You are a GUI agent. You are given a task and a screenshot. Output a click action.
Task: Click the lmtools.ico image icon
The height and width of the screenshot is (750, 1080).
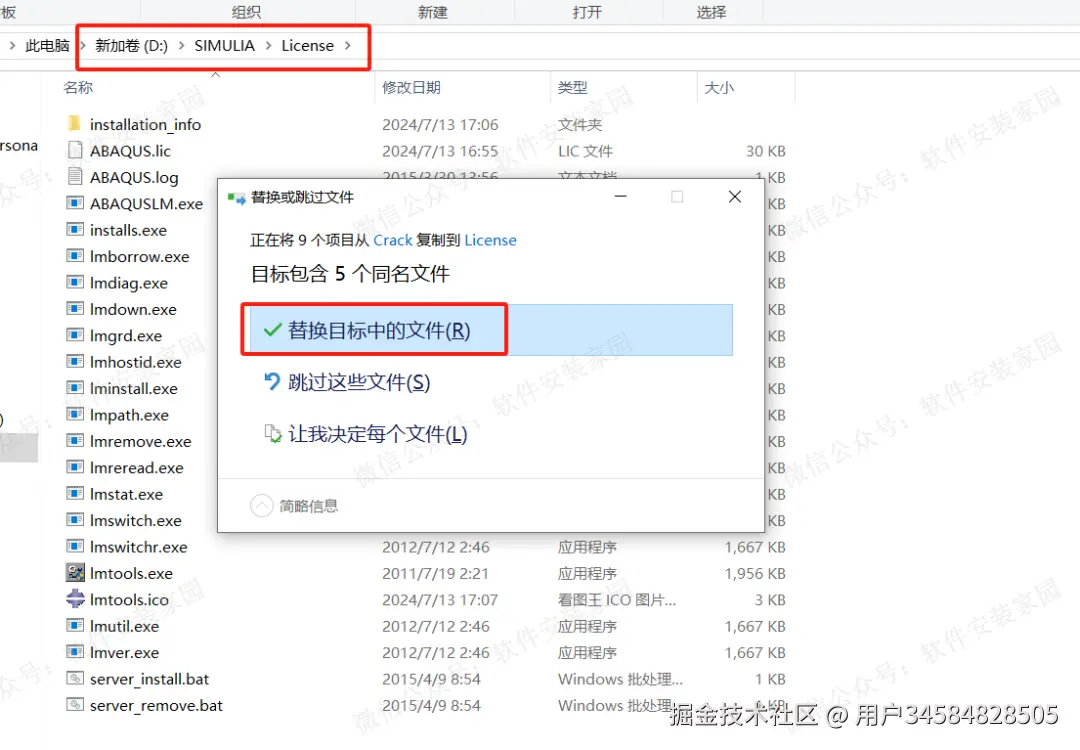75,599
